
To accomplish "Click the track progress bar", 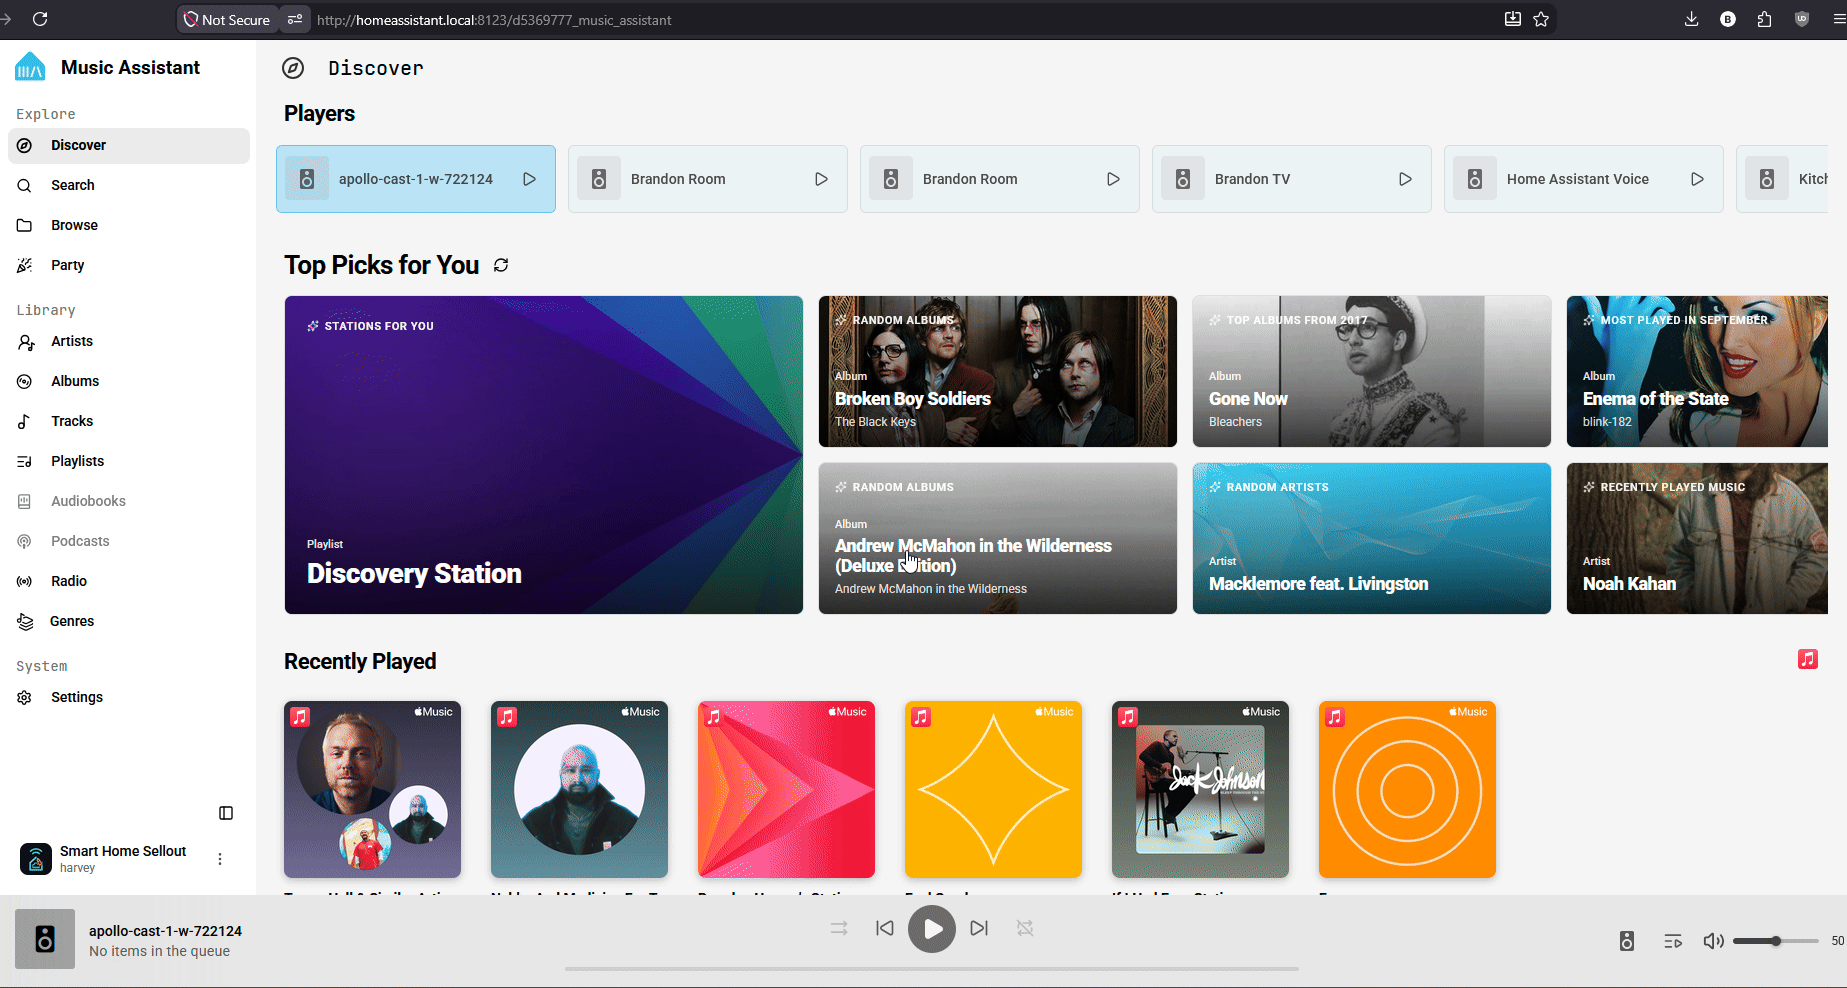I will (x=932, y=969).
